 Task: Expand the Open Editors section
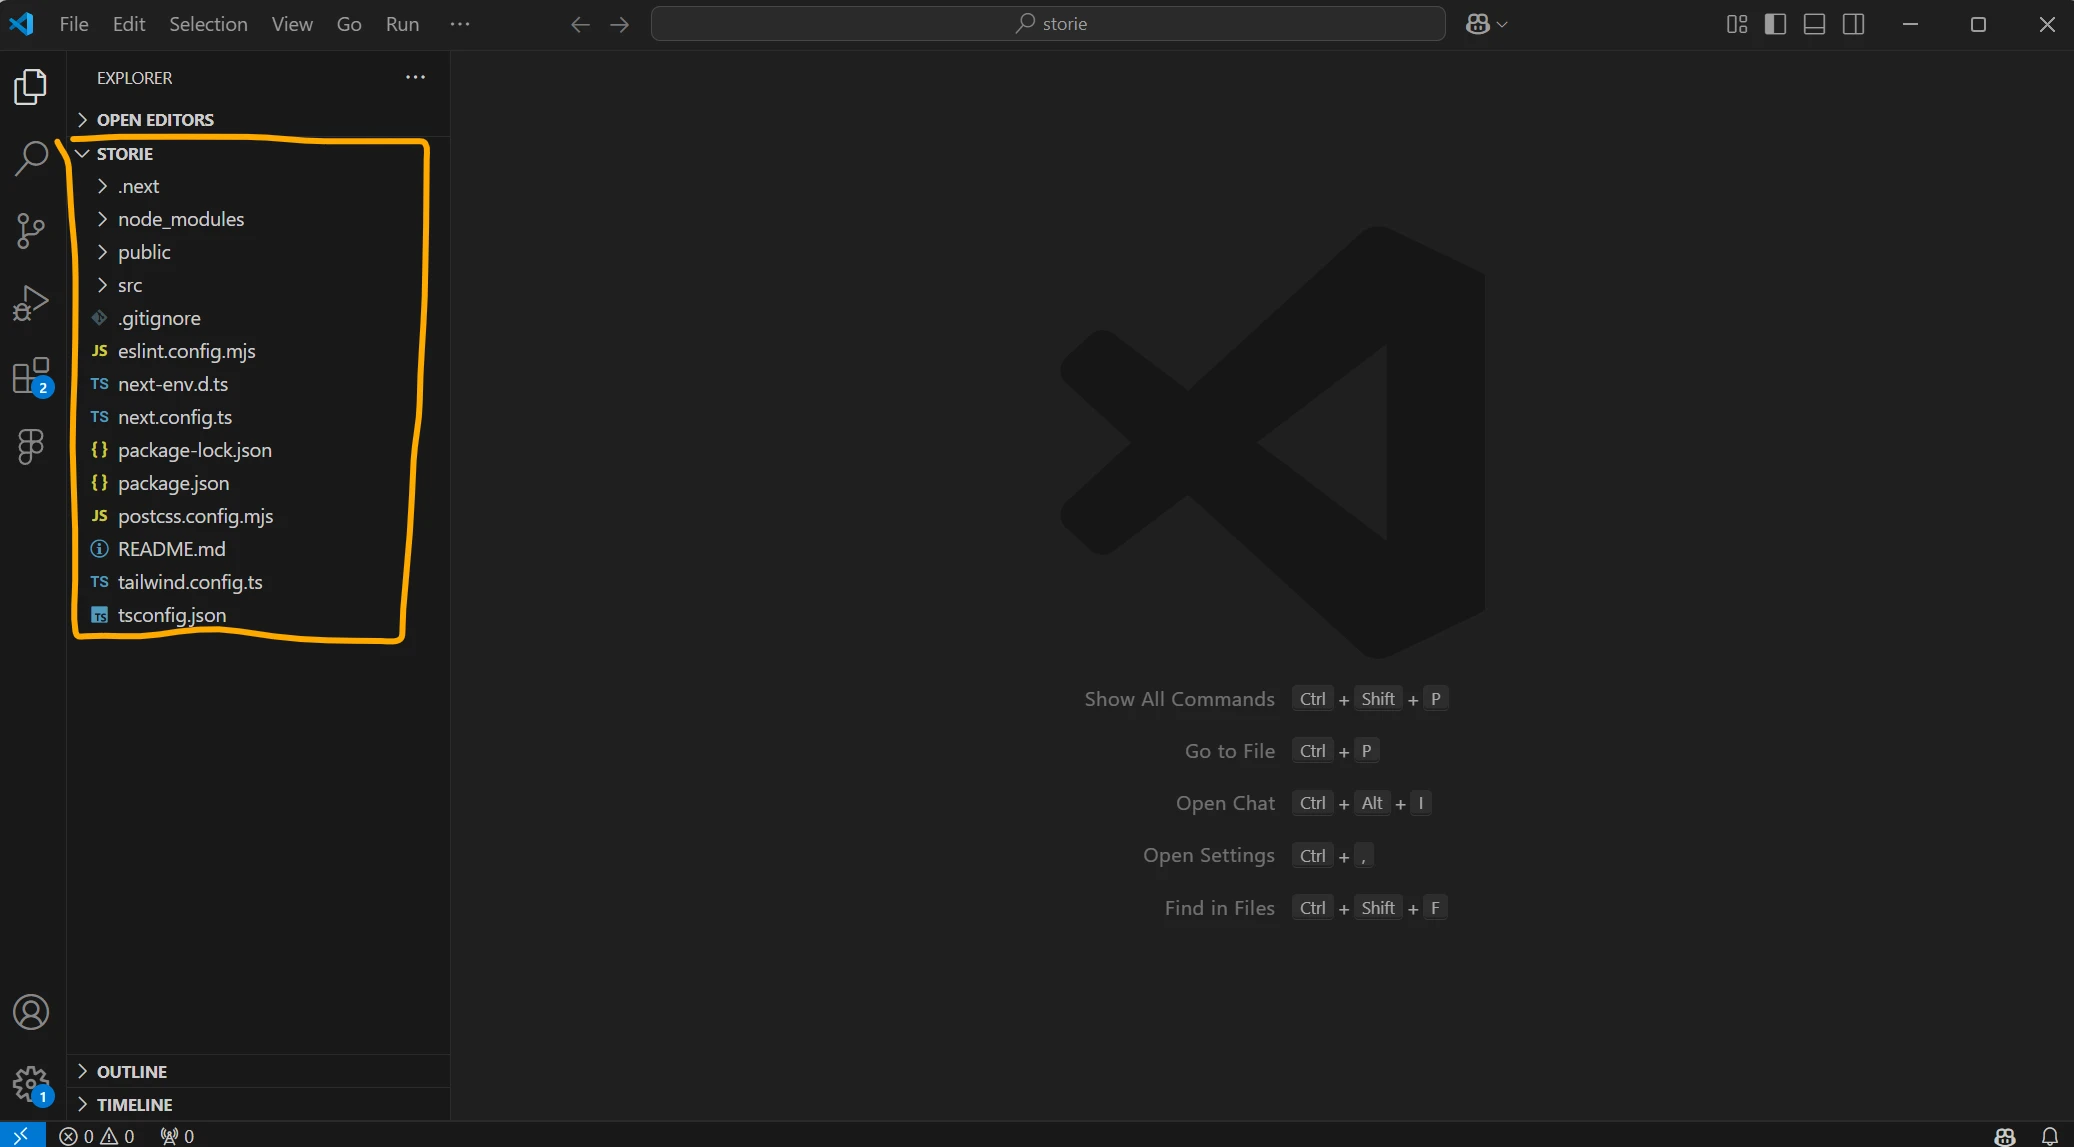click(x=258, y=120)
